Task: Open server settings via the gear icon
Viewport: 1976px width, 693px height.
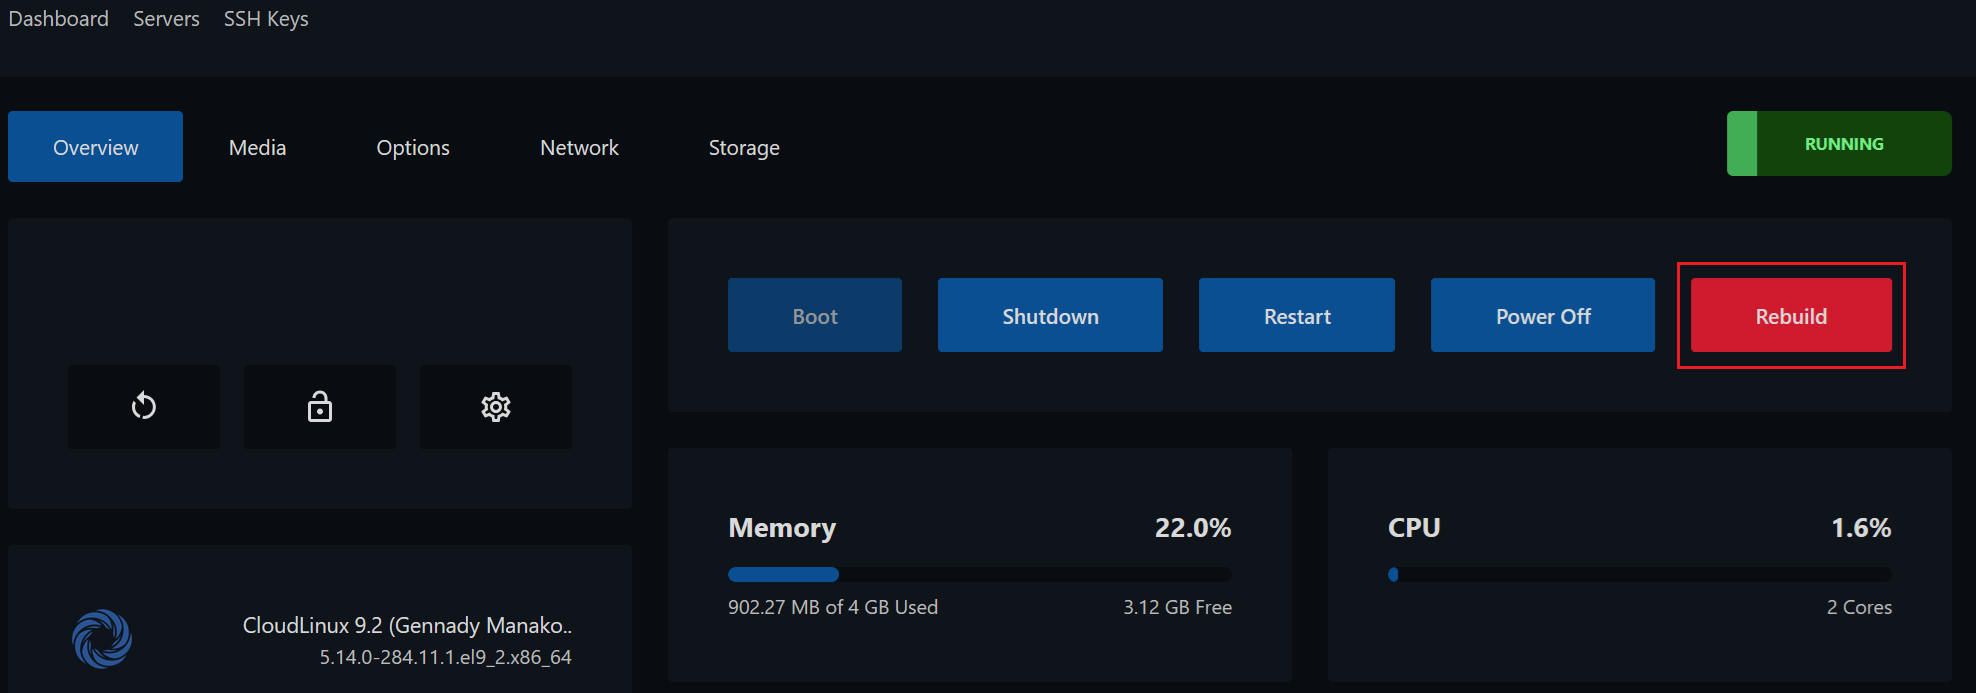Action: pos(495,407)
